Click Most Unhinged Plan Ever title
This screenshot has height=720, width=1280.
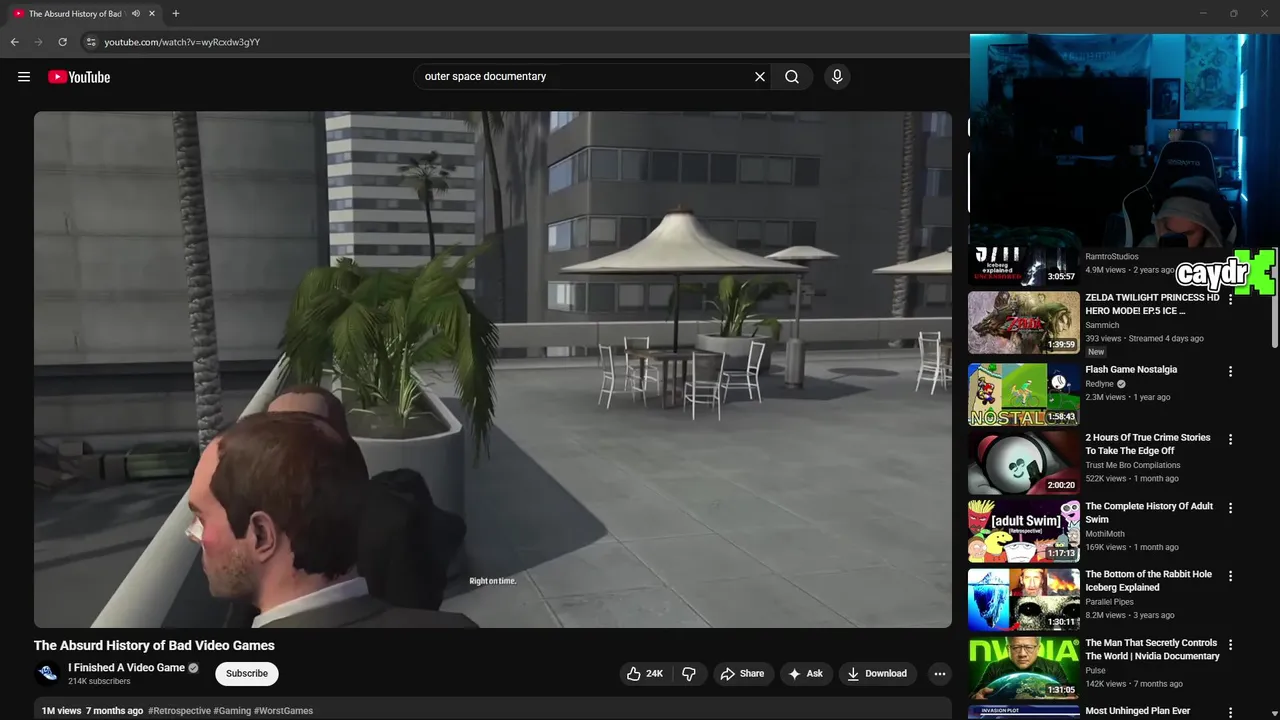tap(1138, 711)
